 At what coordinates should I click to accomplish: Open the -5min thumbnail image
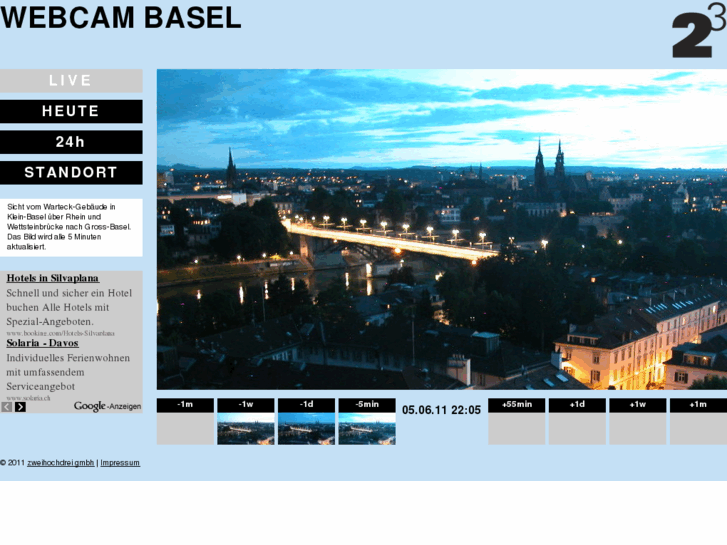pyautogui.click(x=367, y=429)
